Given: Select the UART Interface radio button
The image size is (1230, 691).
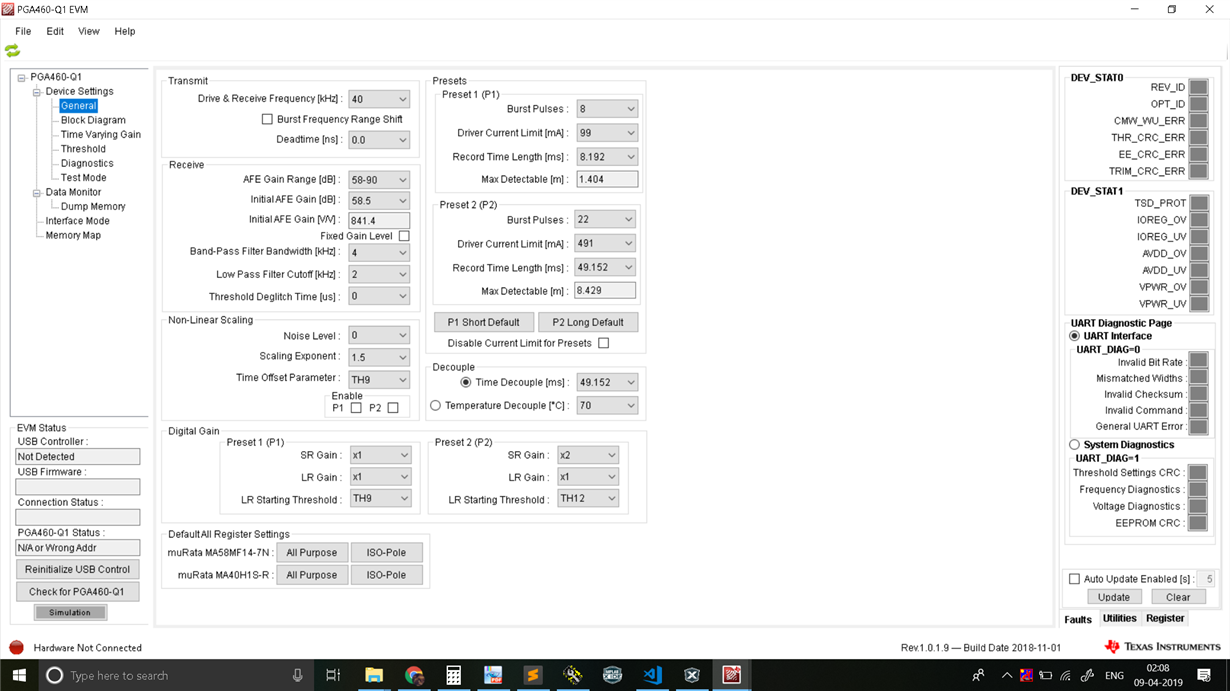Looking at the screenshot, I should coord(1074,336).
